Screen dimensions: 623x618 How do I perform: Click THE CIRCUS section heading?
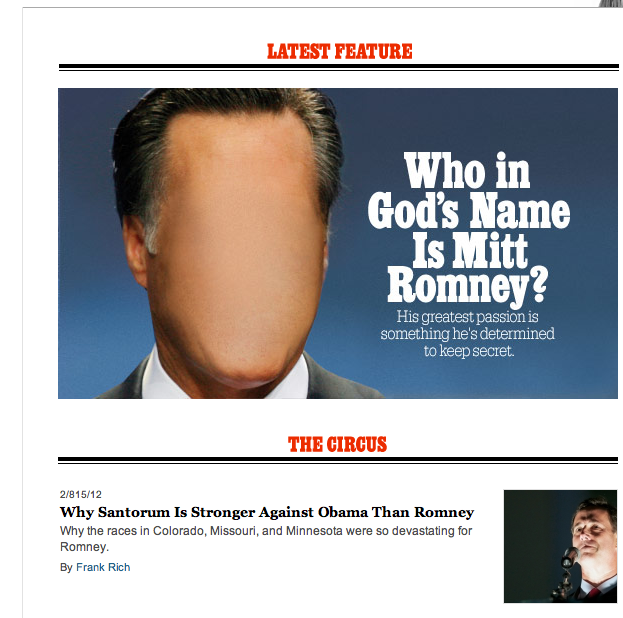(337, 444)
